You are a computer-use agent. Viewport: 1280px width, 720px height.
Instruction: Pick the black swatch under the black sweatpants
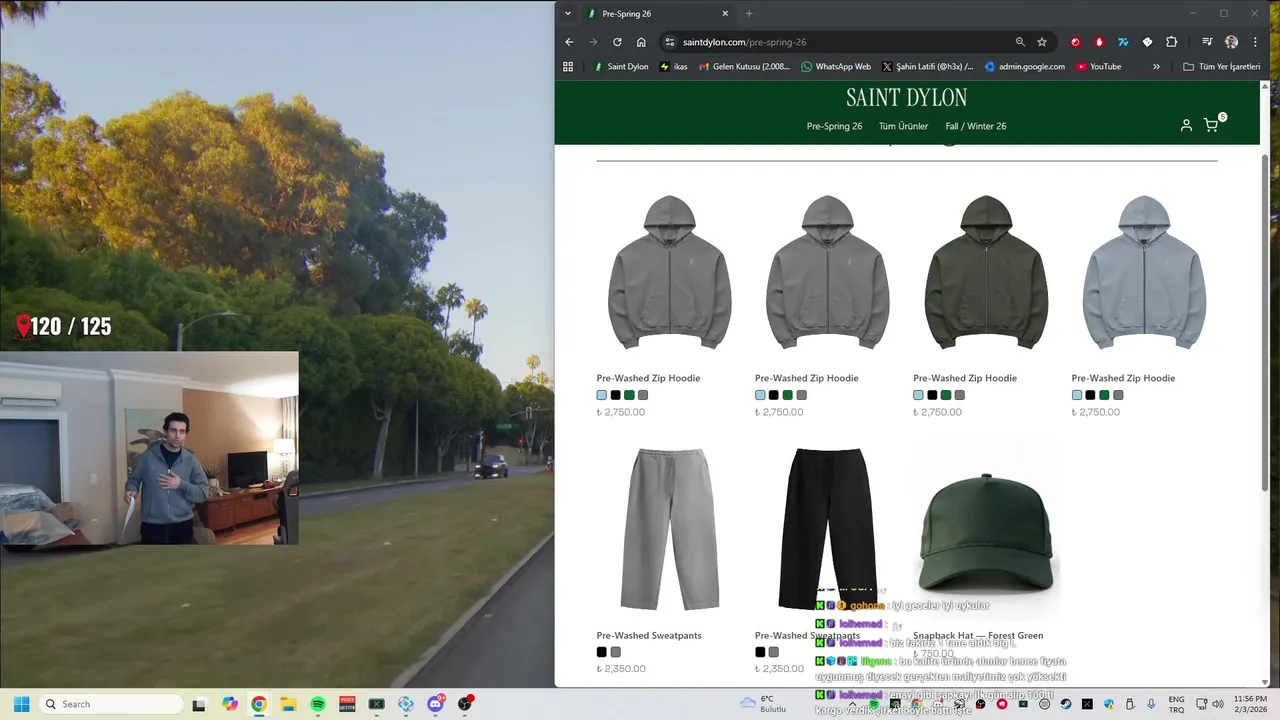pyautogui.click(x=760, y=652)
